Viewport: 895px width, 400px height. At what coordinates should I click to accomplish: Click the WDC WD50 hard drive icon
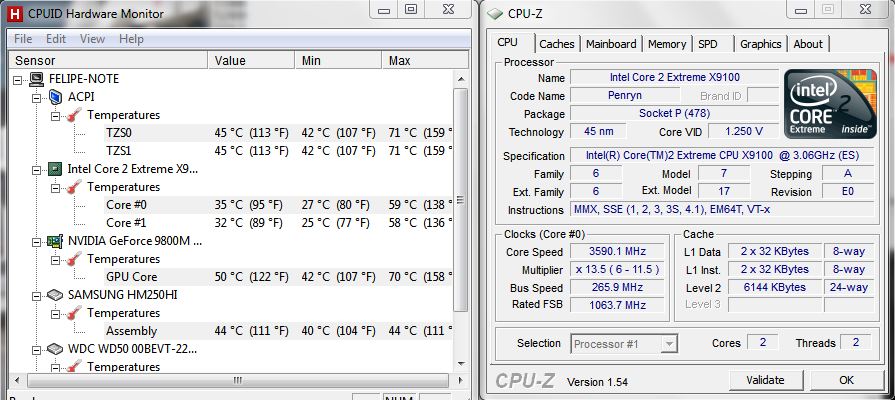click(55, 349)
